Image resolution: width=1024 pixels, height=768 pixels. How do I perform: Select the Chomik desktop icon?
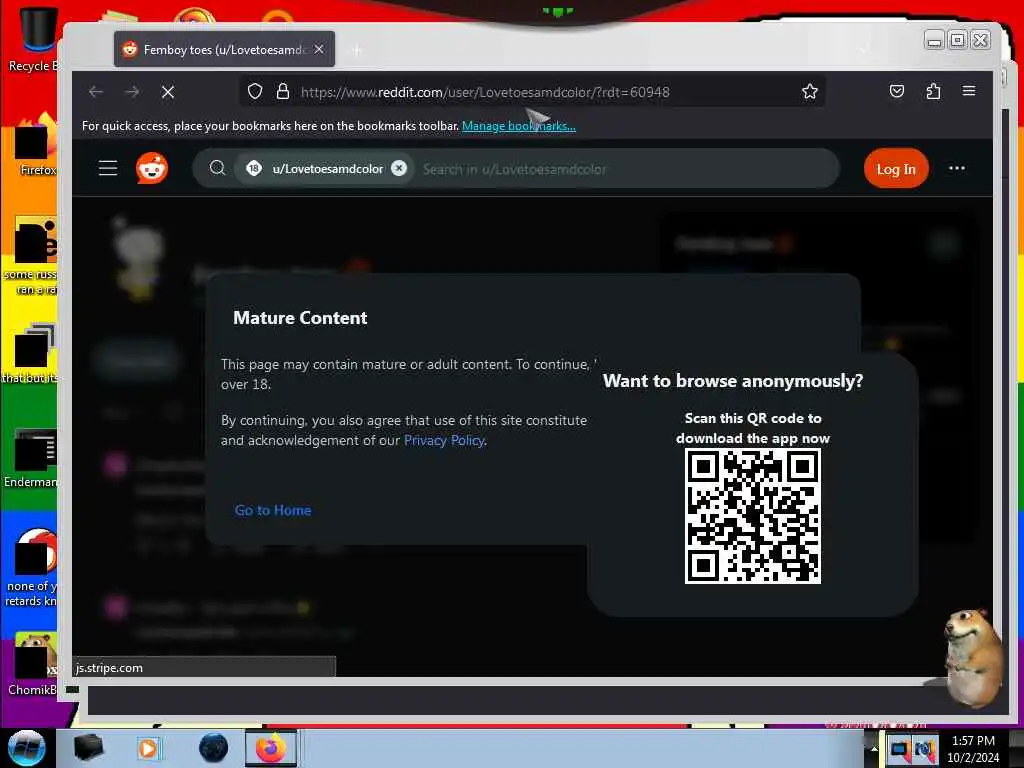point(33,665)
